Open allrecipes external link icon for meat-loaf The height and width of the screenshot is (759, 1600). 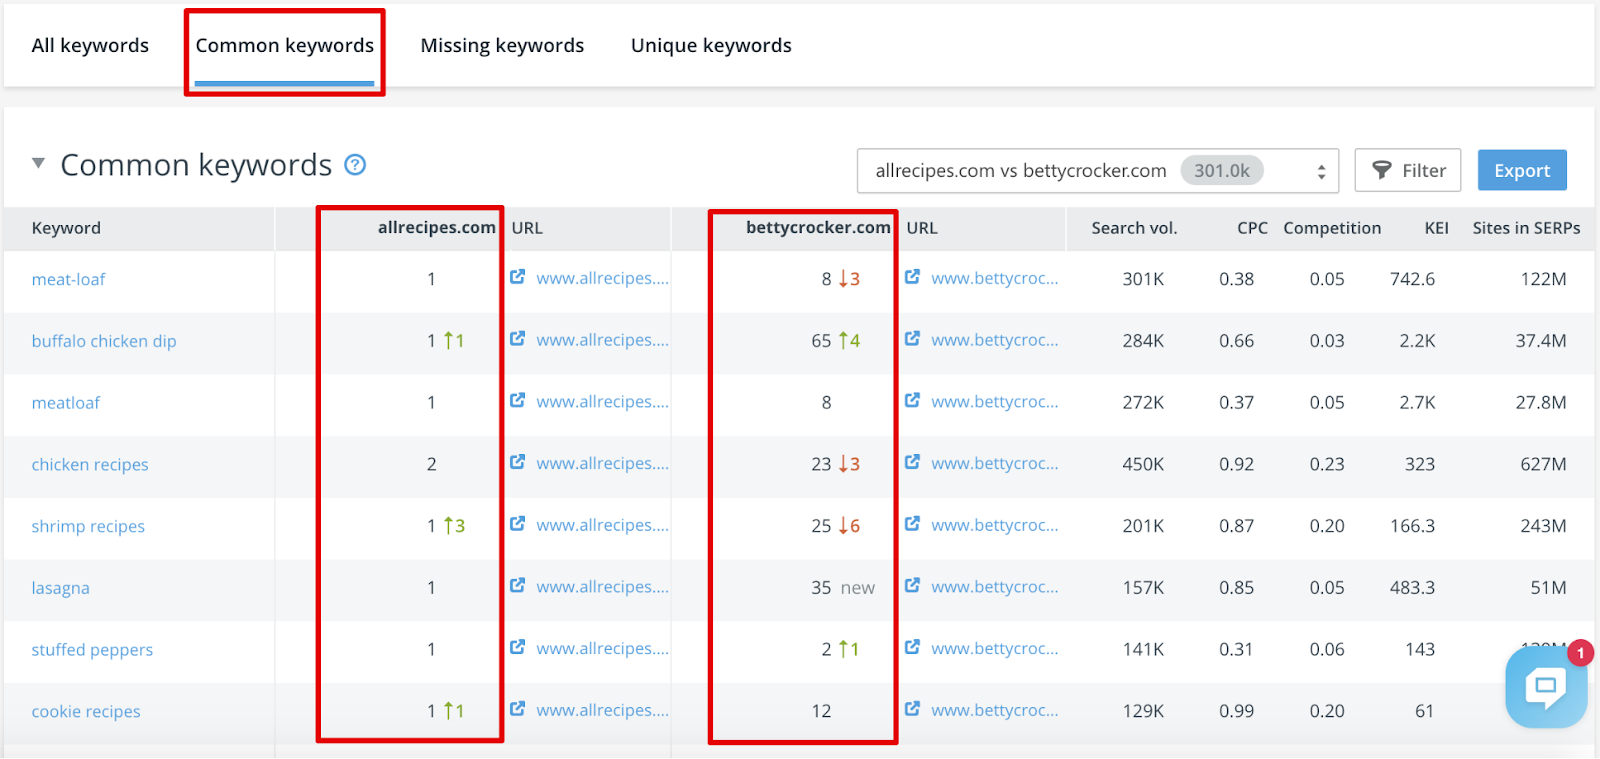click(x=517, y=277)
